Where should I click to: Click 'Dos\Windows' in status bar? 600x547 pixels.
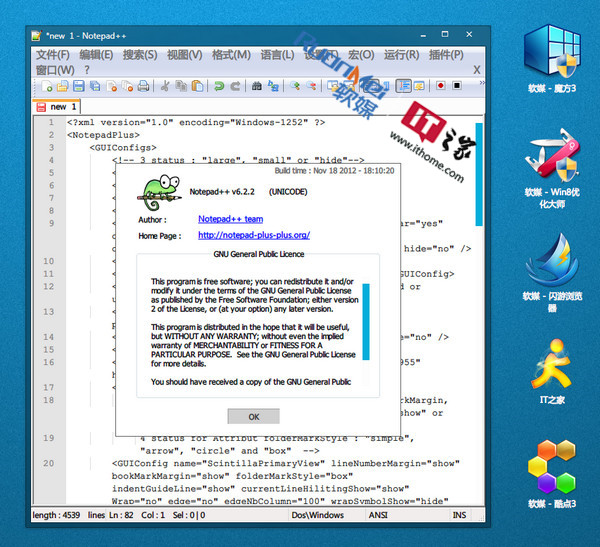[x=318, y=515]
